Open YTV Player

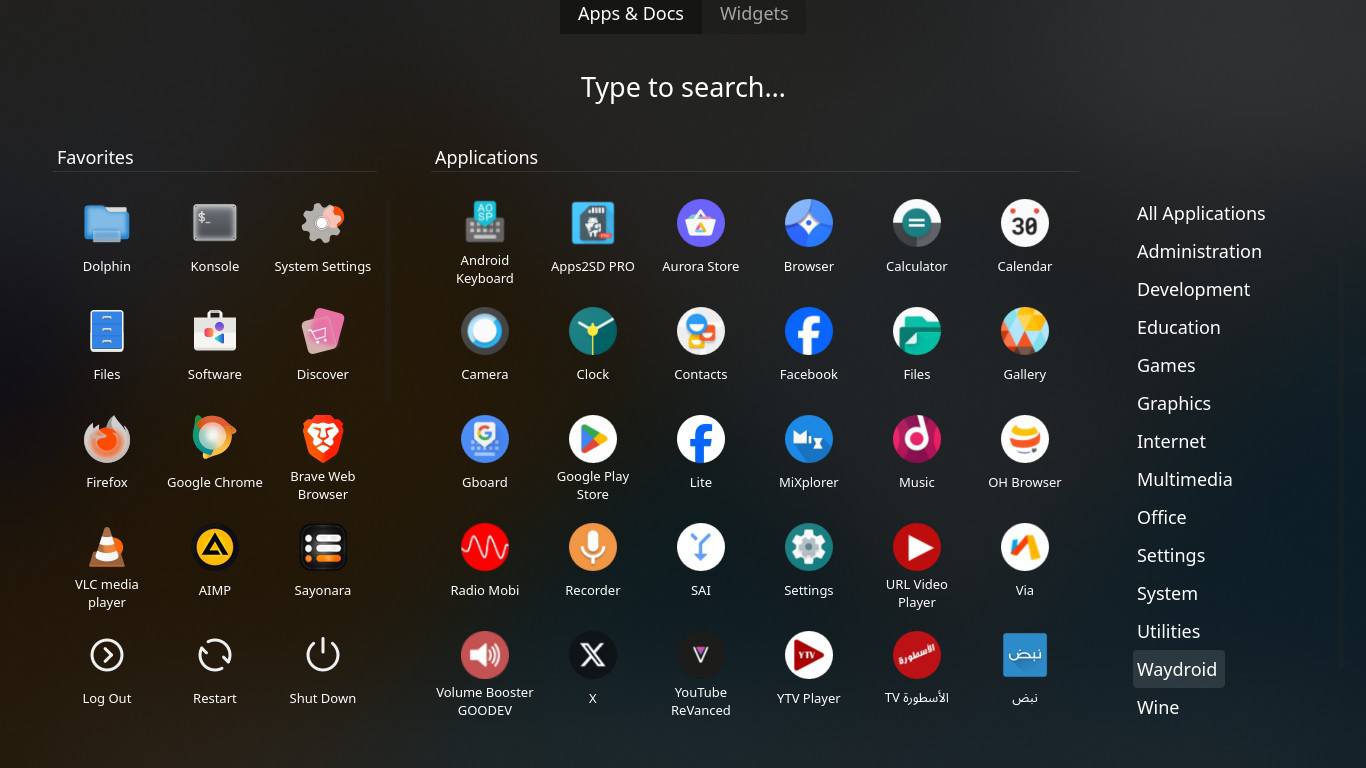pos(809,655)
